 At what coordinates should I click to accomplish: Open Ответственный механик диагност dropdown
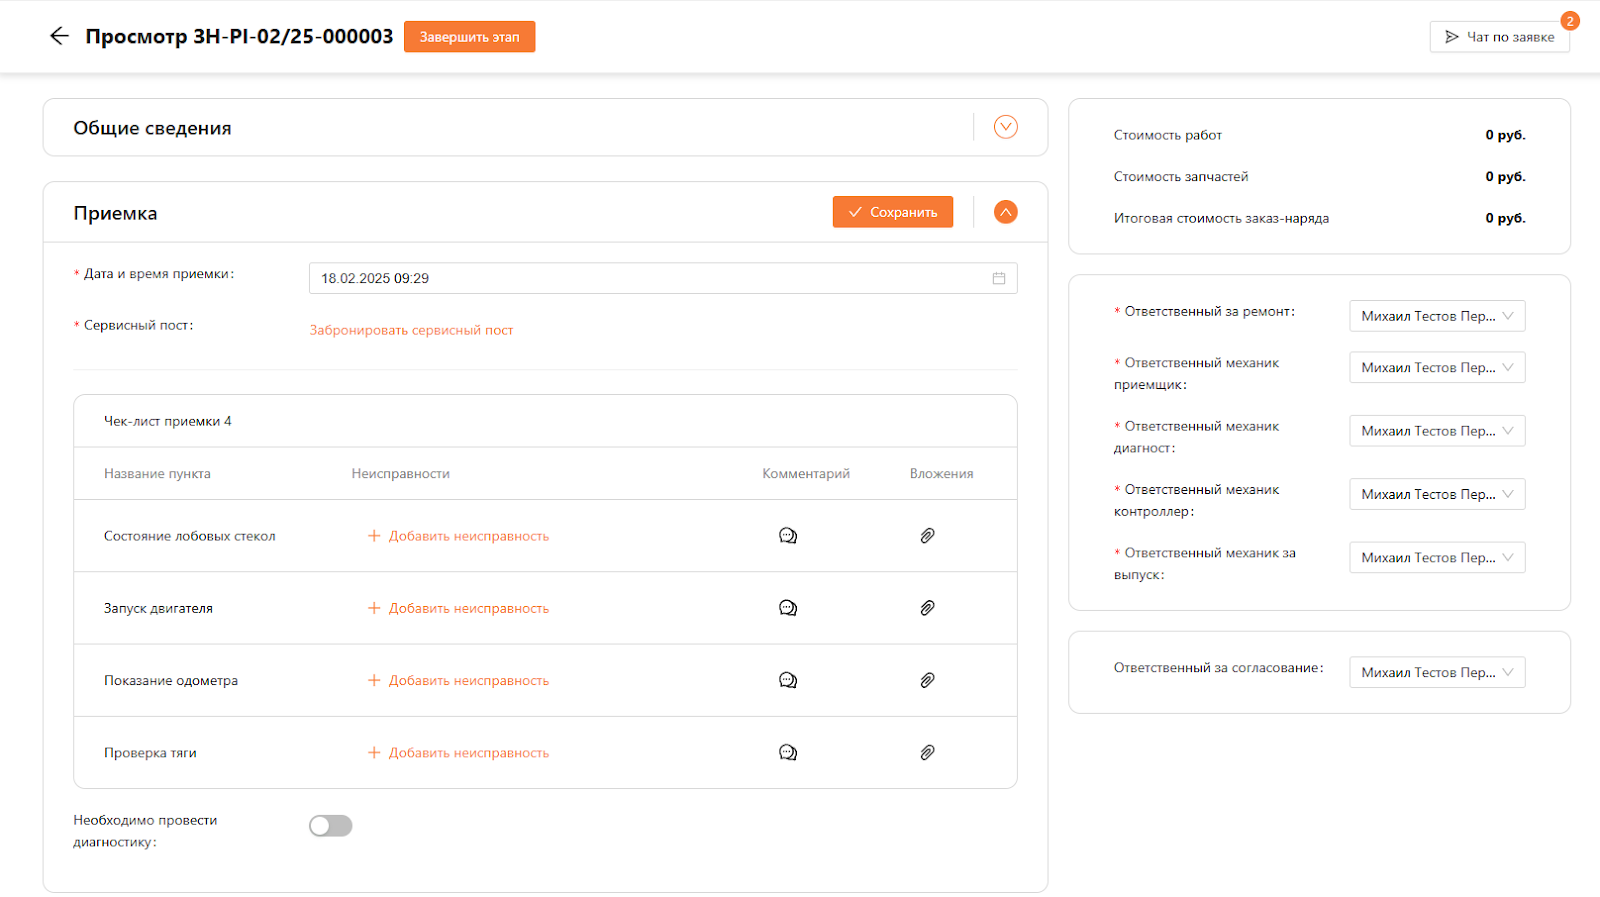(1436, 431)
